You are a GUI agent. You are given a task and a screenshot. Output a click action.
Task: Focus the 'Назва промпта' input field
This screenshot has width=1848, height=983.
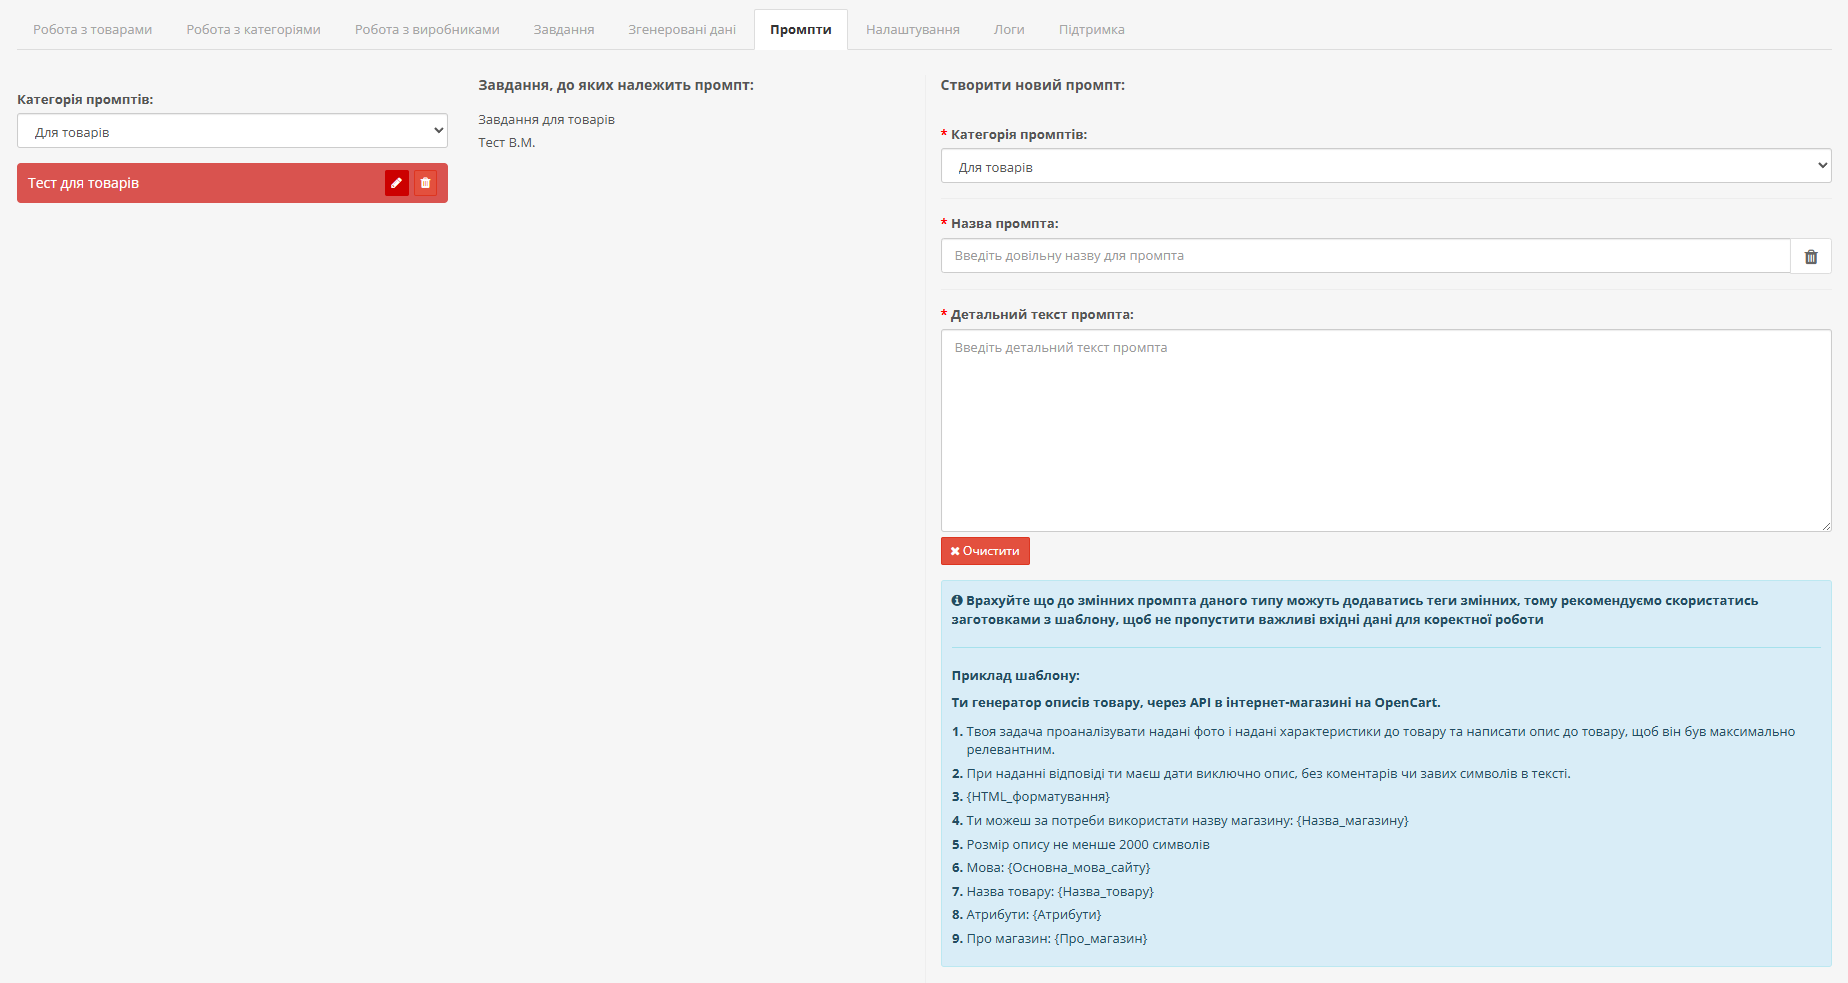tap(1365, 256)
